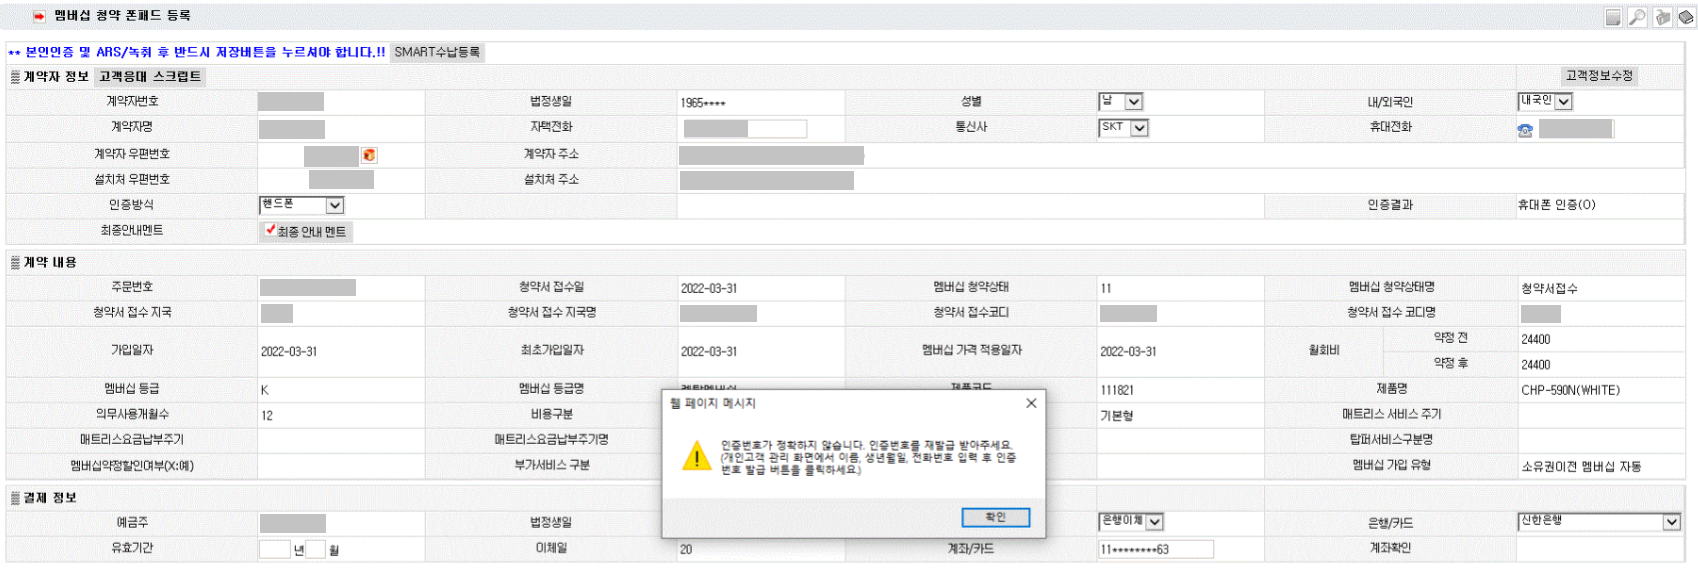Screen dimensions: 1698x569
Task: Click the 멤버십 가격 적용일자 date value
Action: (x=1128, y=352)
